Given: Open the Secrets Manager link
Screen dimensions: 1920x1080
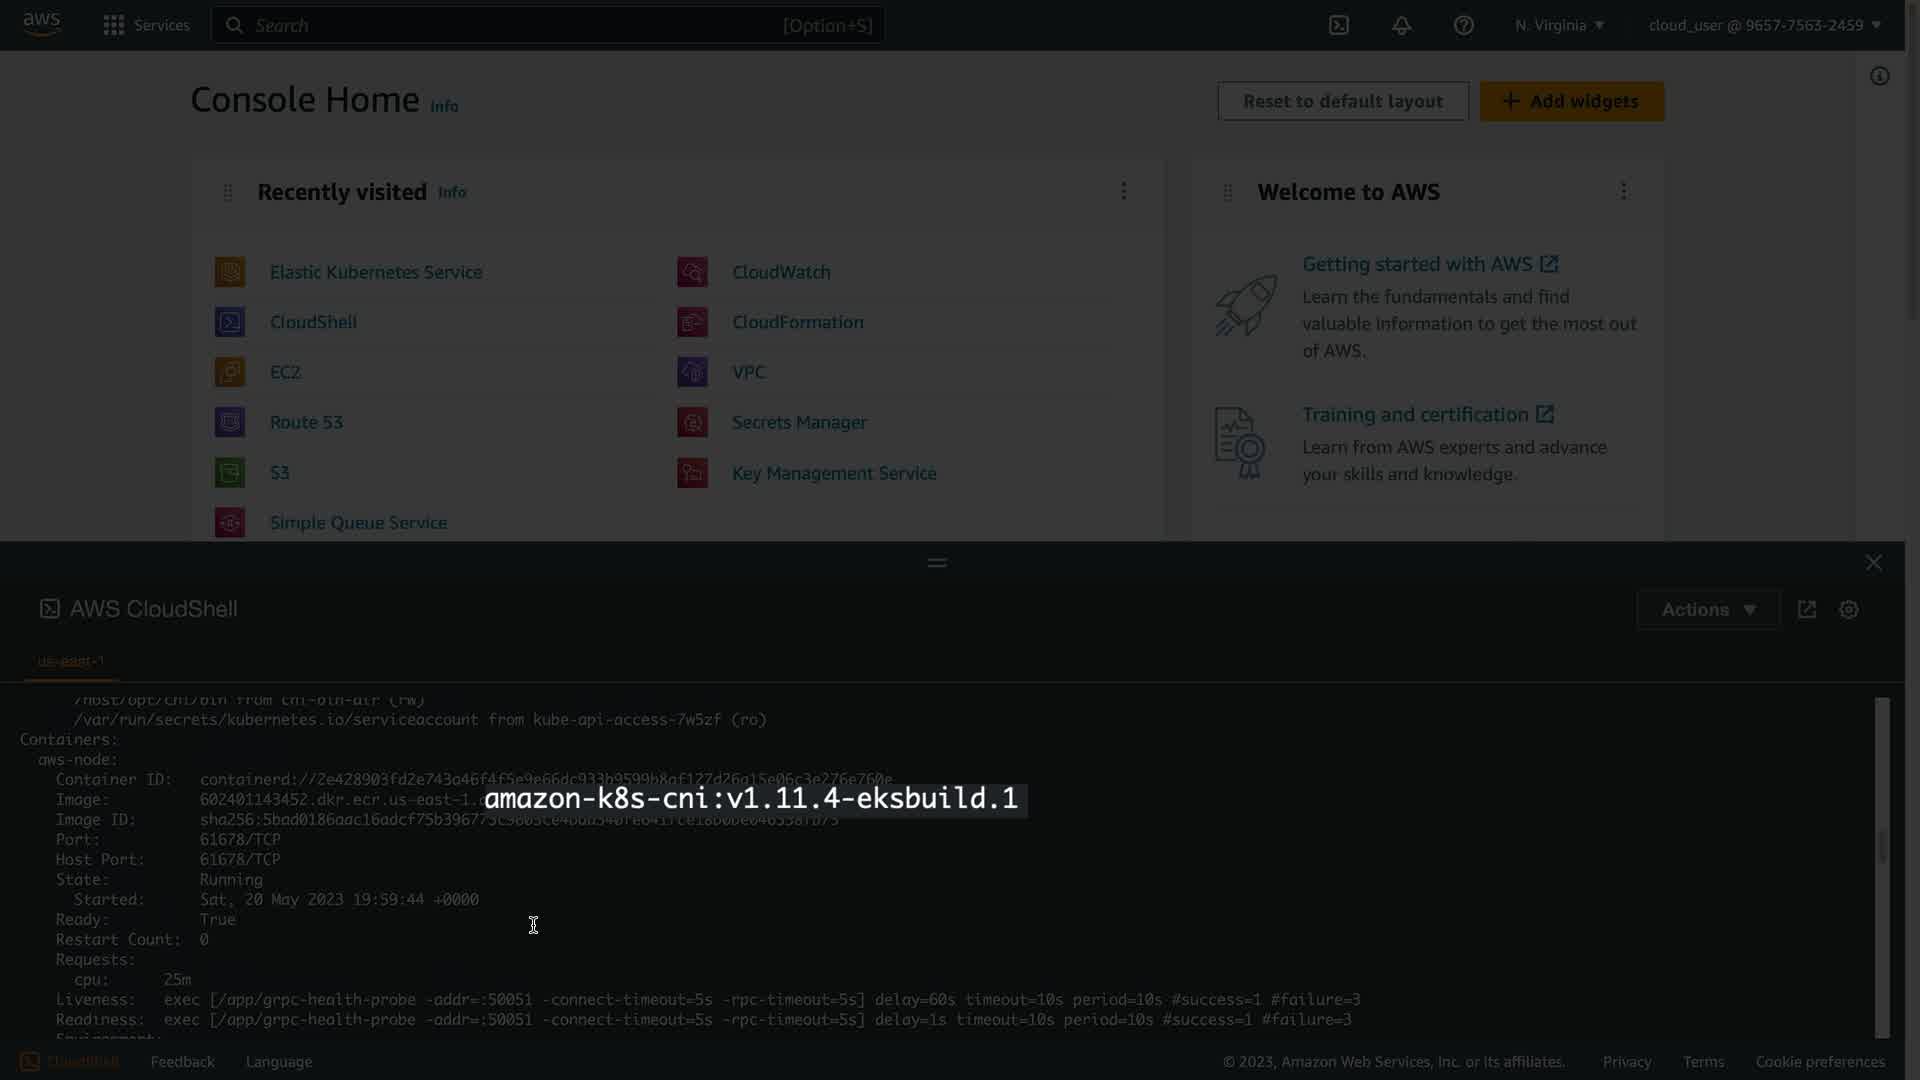Looking at the screenshot, I should click(x=799, y=422).
